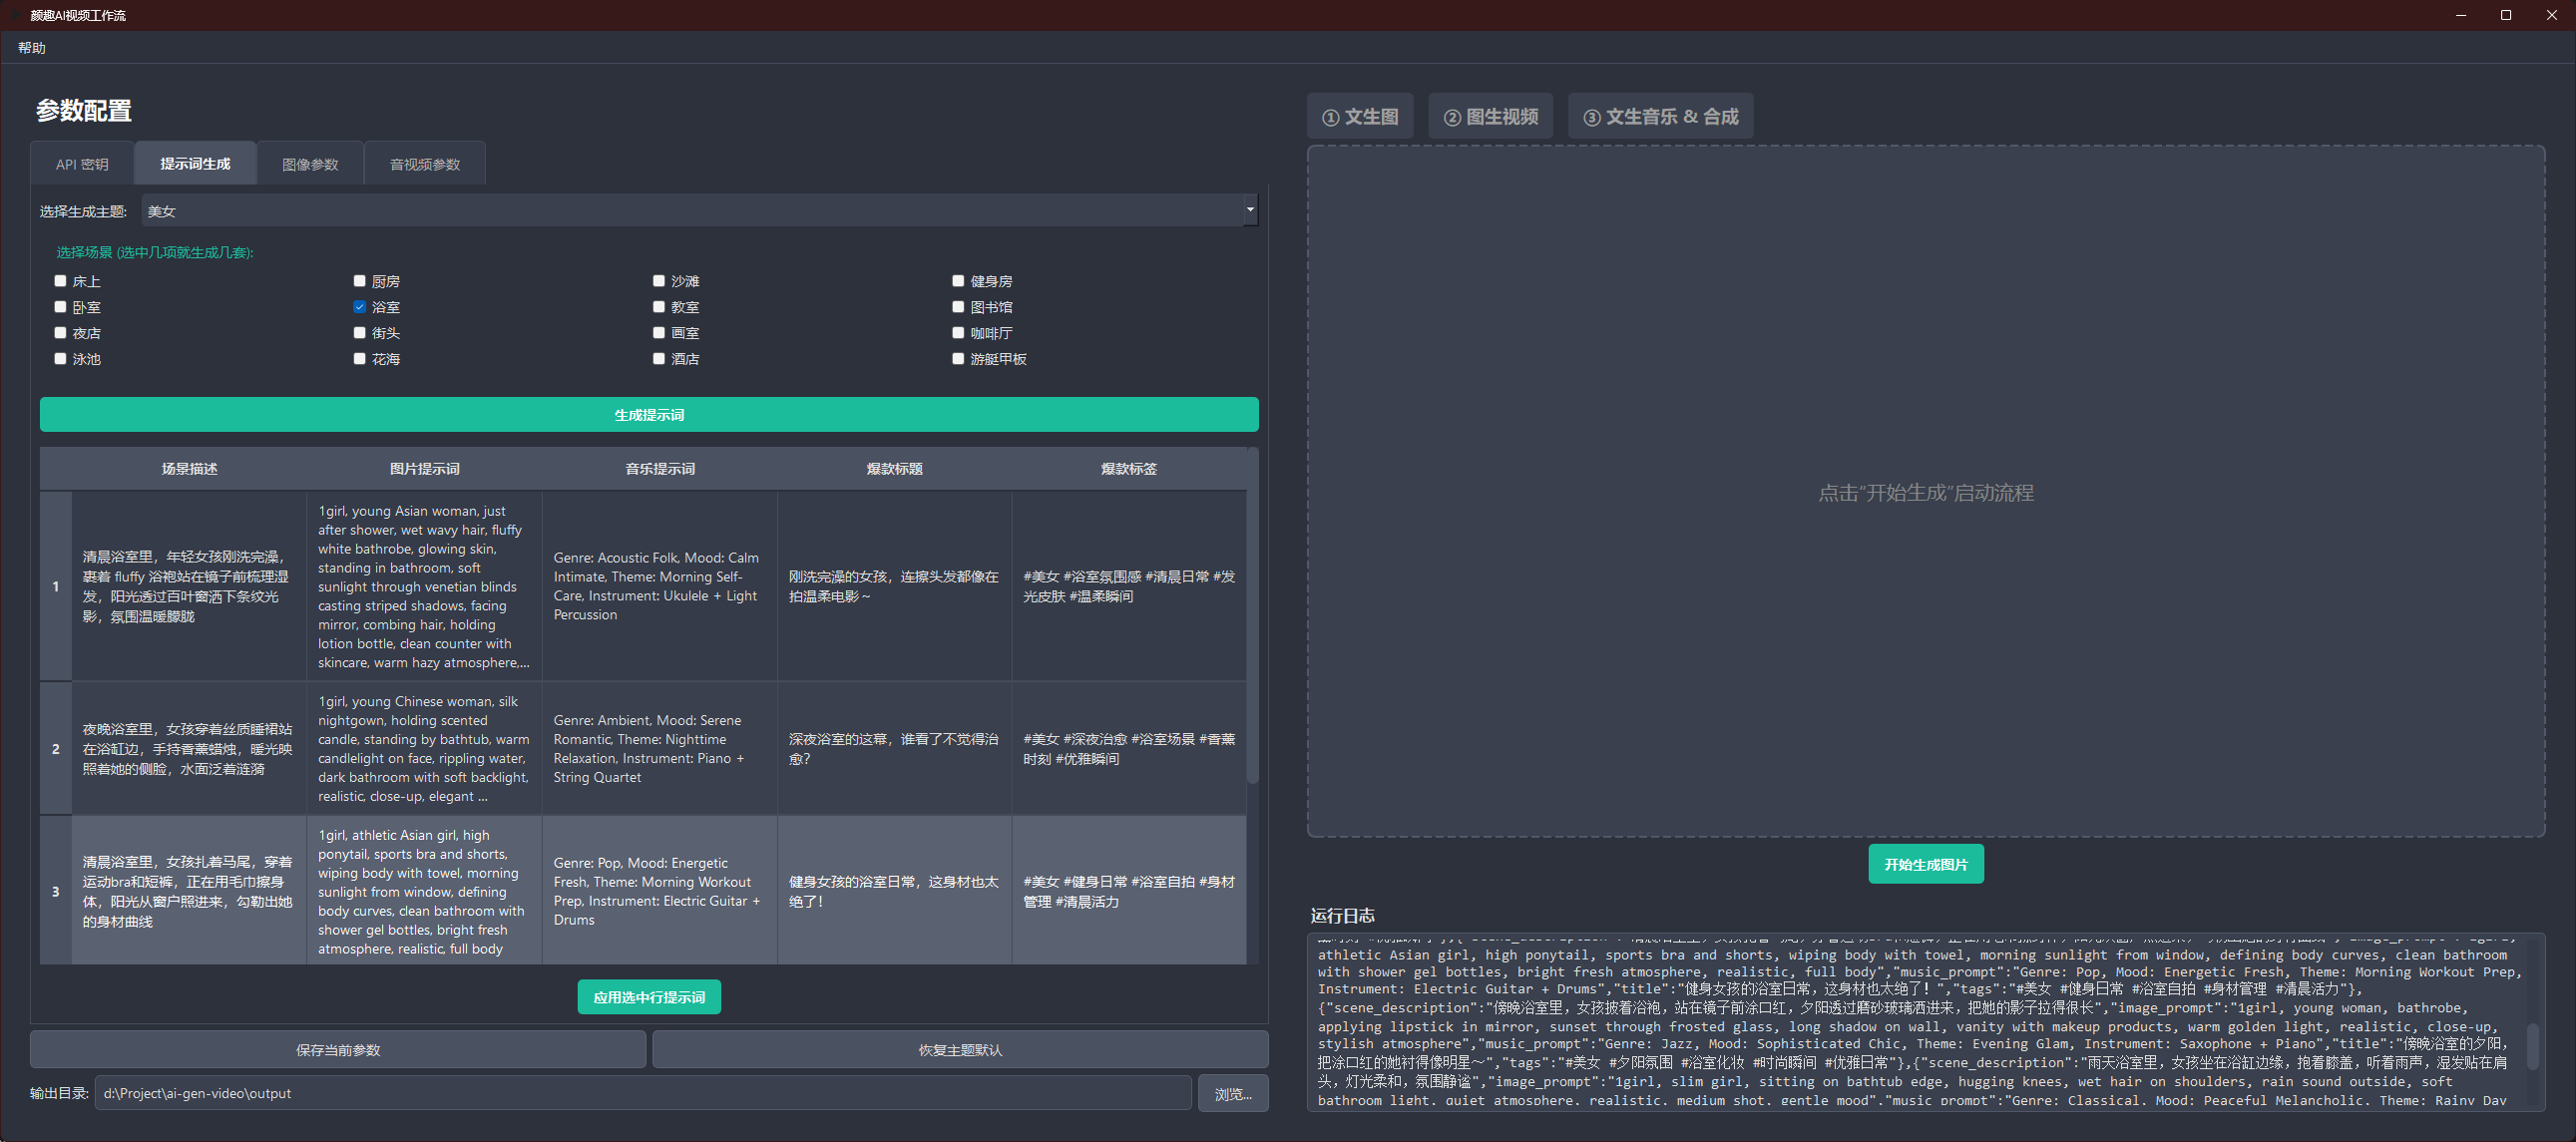Check the 夜店 scene checkbox

tap(61, 333)
